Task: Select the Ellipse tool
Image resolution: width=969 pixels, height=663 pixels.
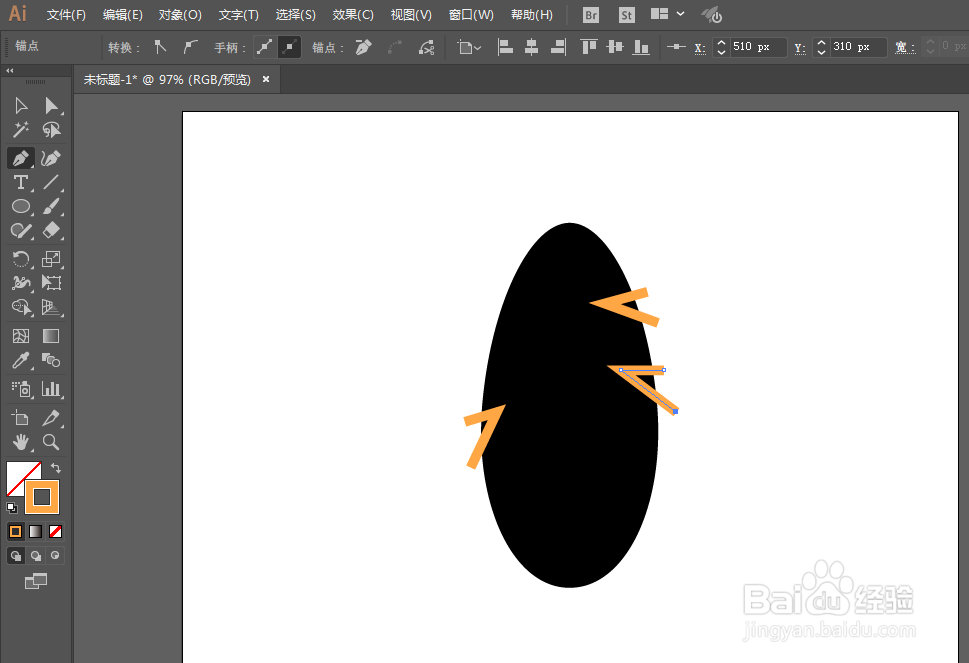Action: (x=20, y=206)
